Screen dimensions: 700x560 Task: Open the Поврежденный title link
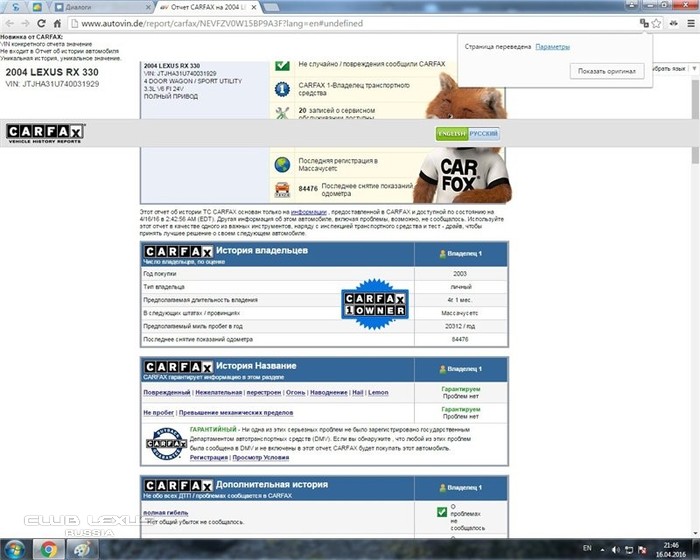[167, 393]
